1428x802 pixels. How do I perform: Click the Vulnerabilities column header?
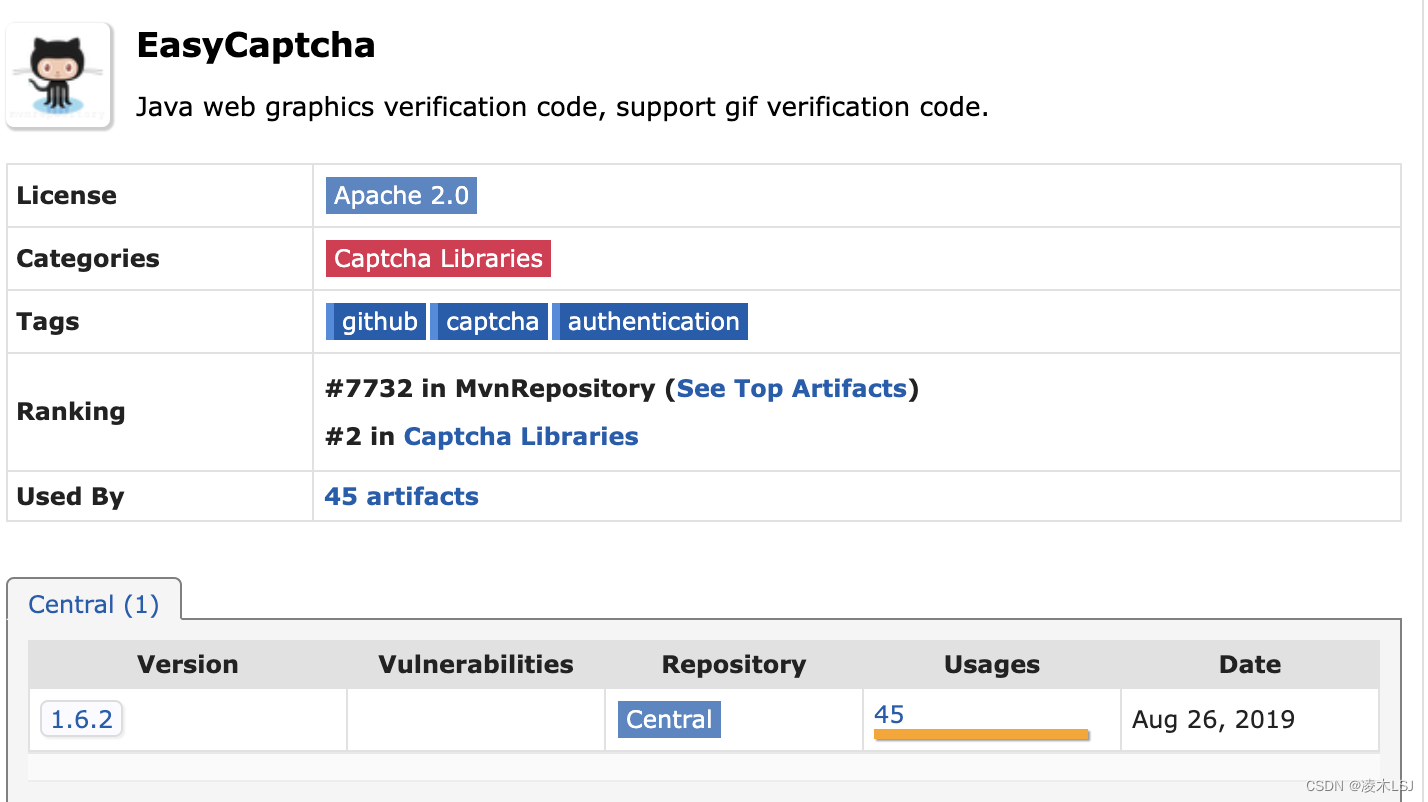(x=475, y=664)
